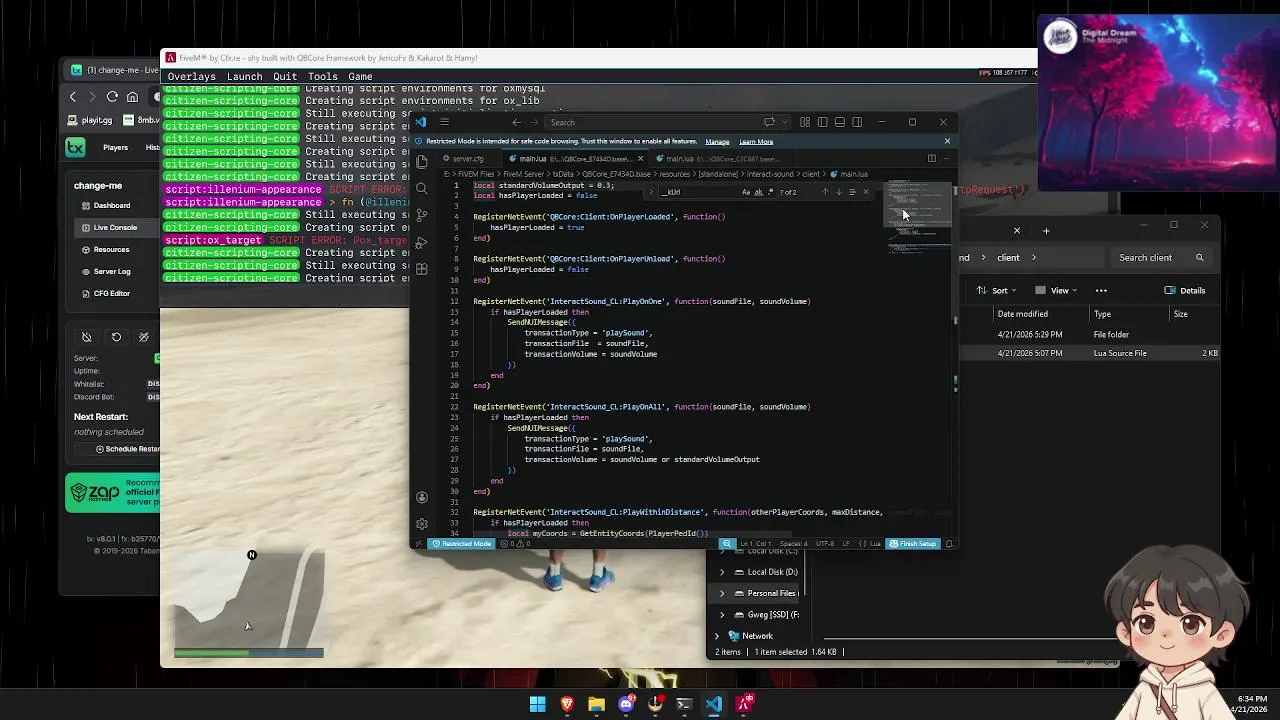Open Source Control view in VS Code

tap(422, 215)
